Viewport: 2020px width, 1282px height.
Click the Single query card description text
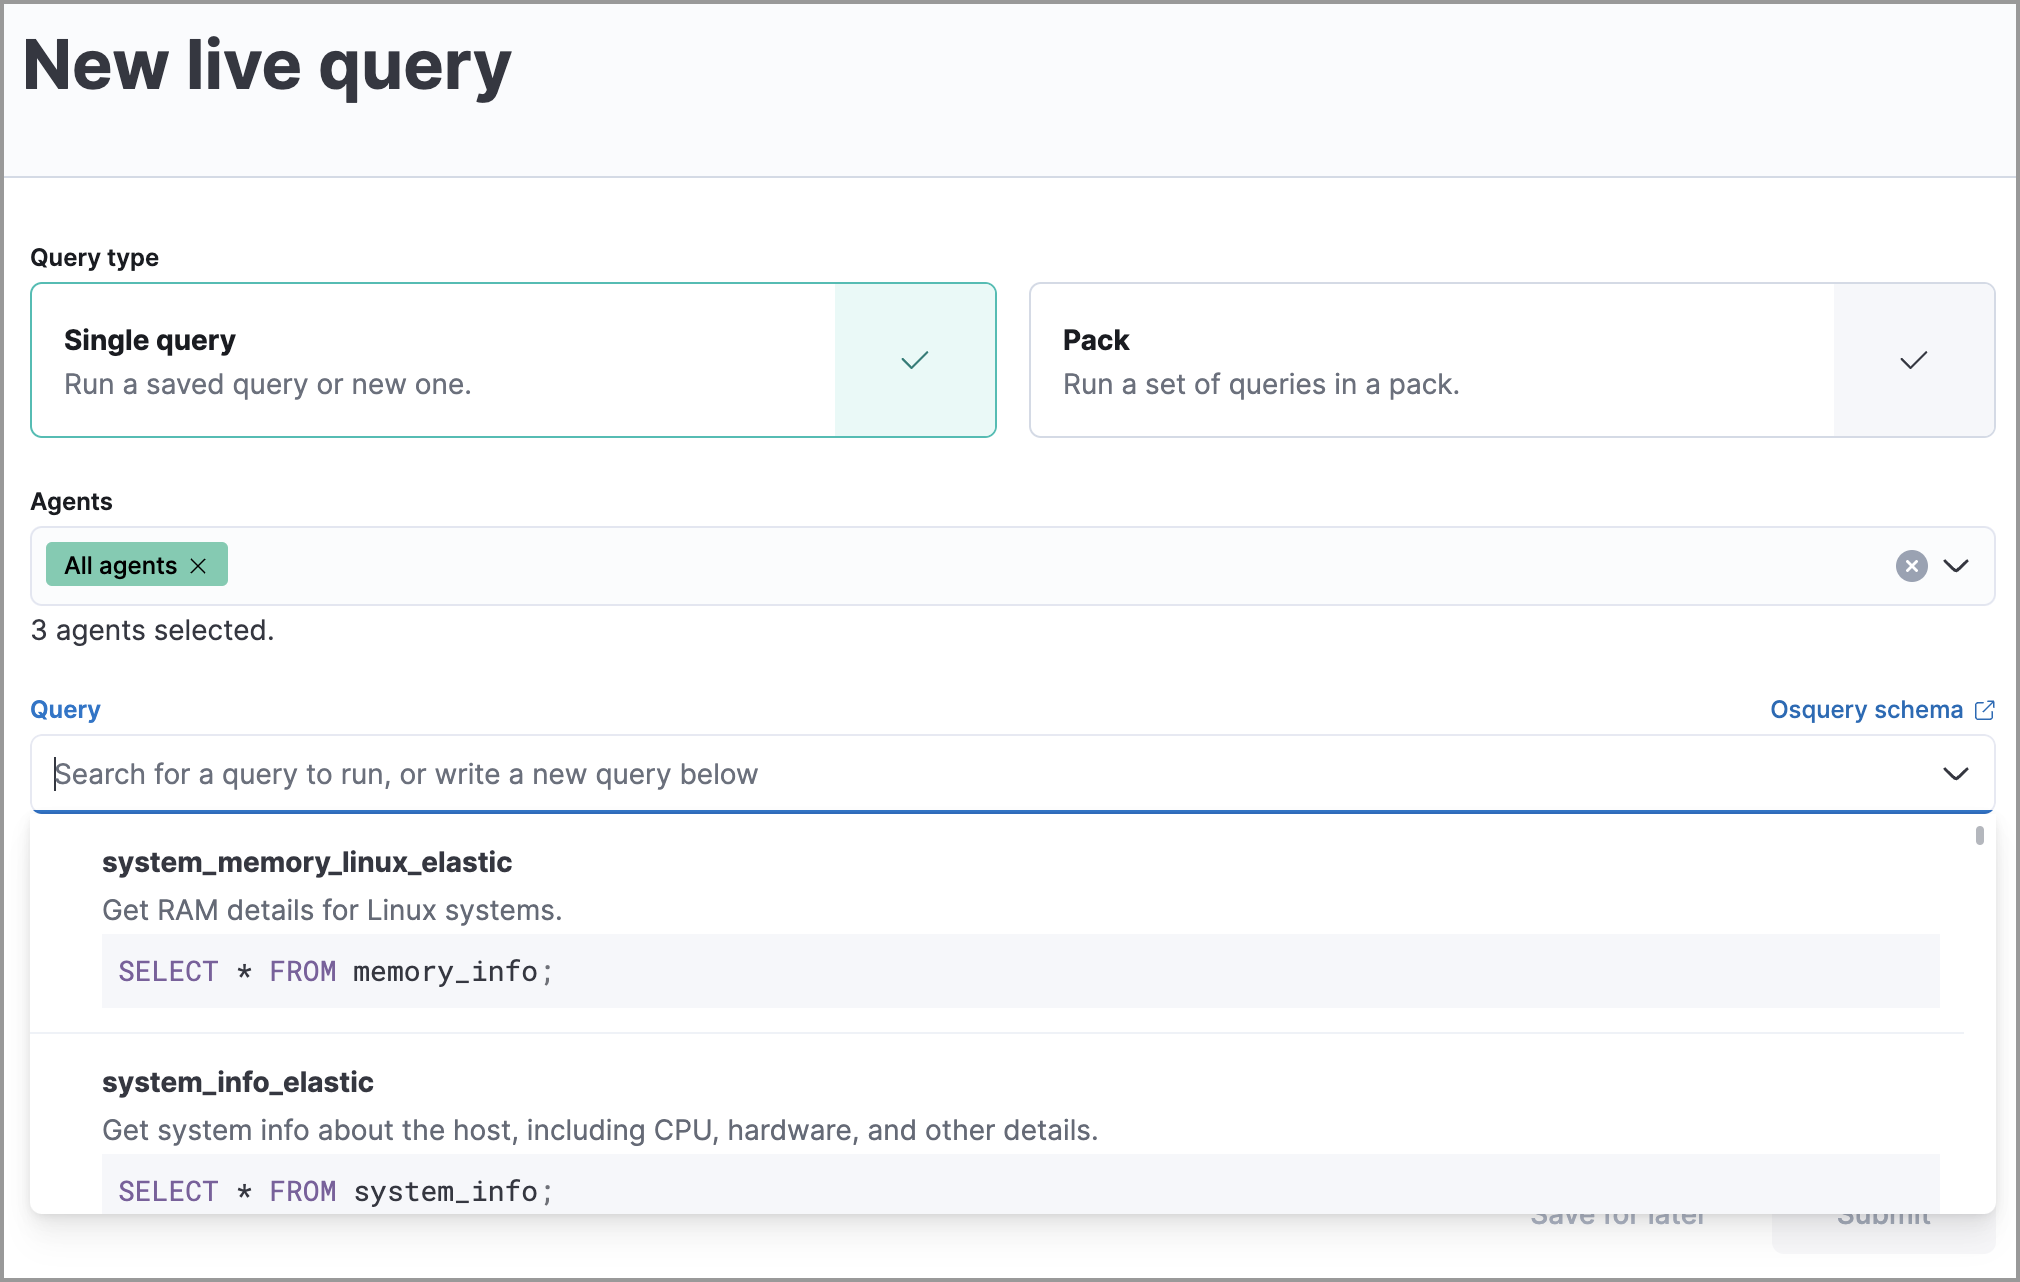268,384
